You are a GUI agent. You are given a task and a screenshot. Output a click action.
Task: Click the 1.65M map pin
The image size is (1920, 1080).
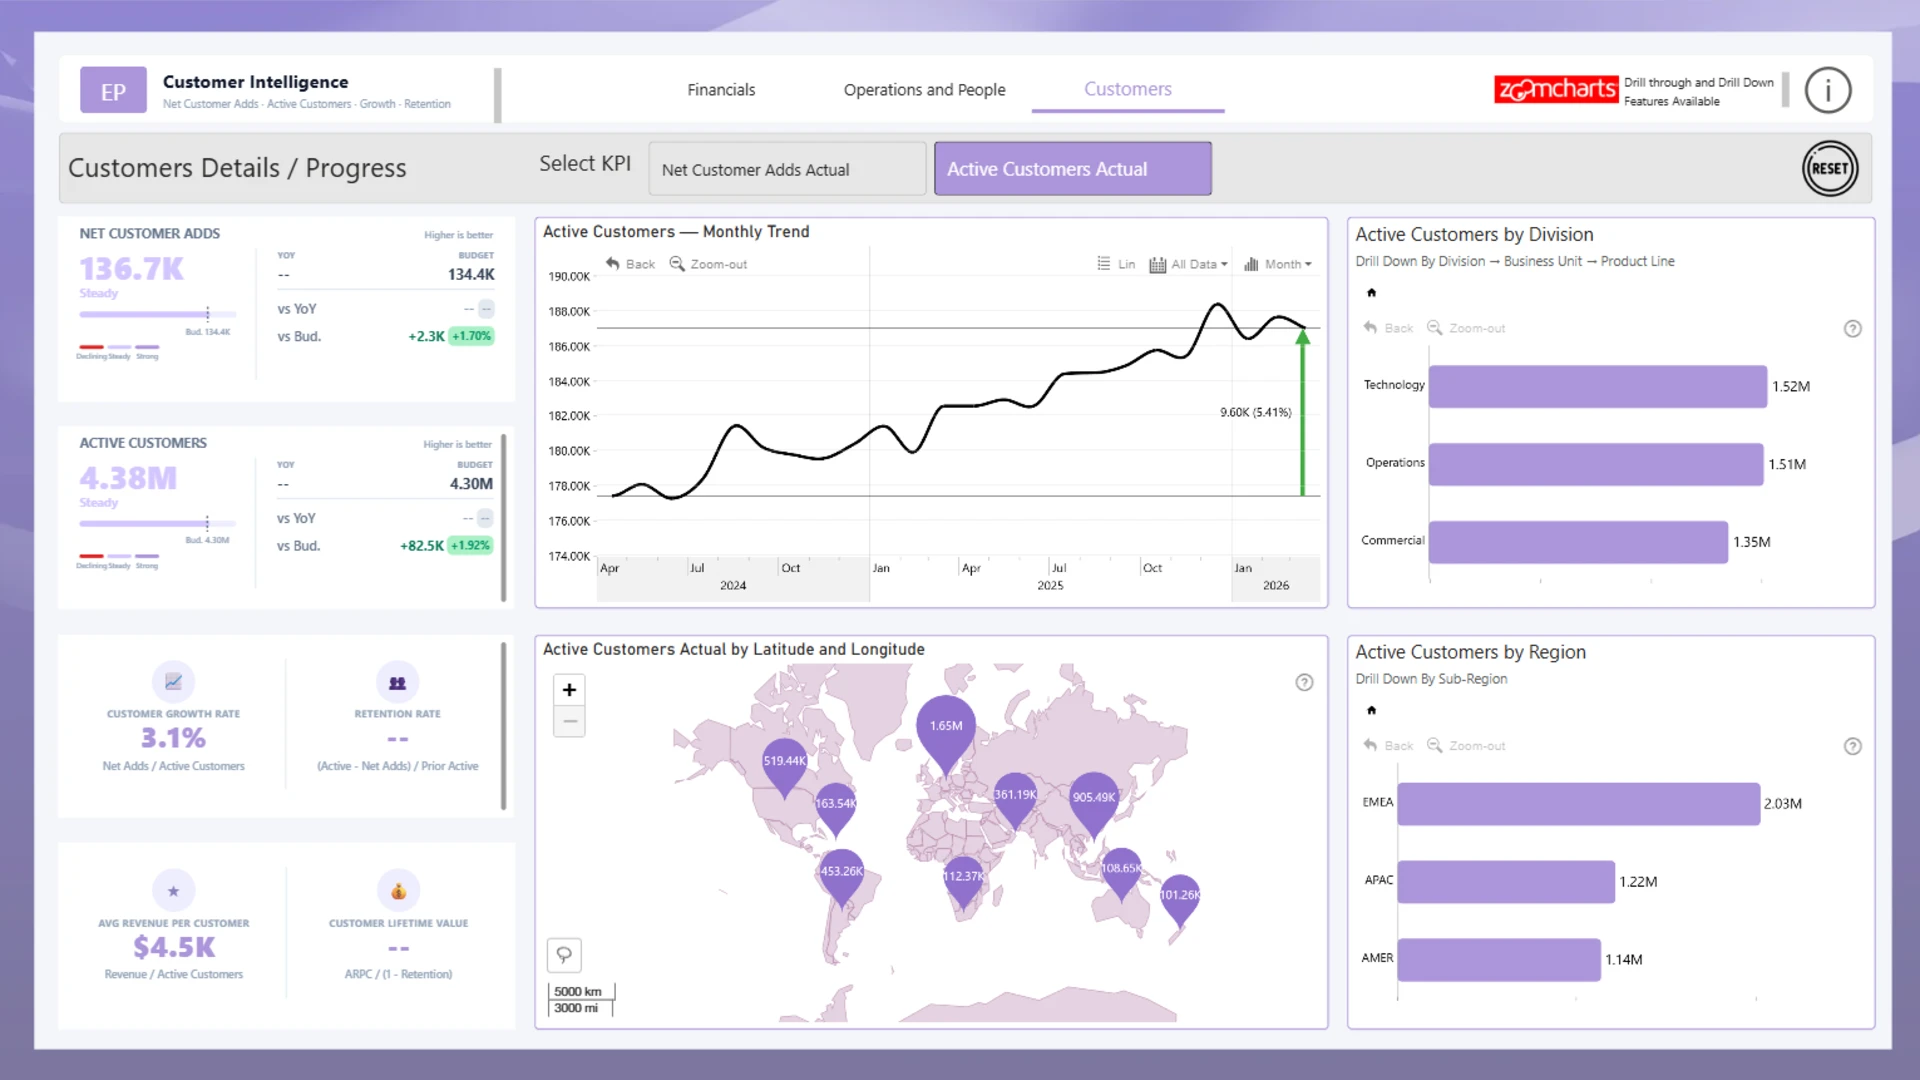(x=945, y=728)
